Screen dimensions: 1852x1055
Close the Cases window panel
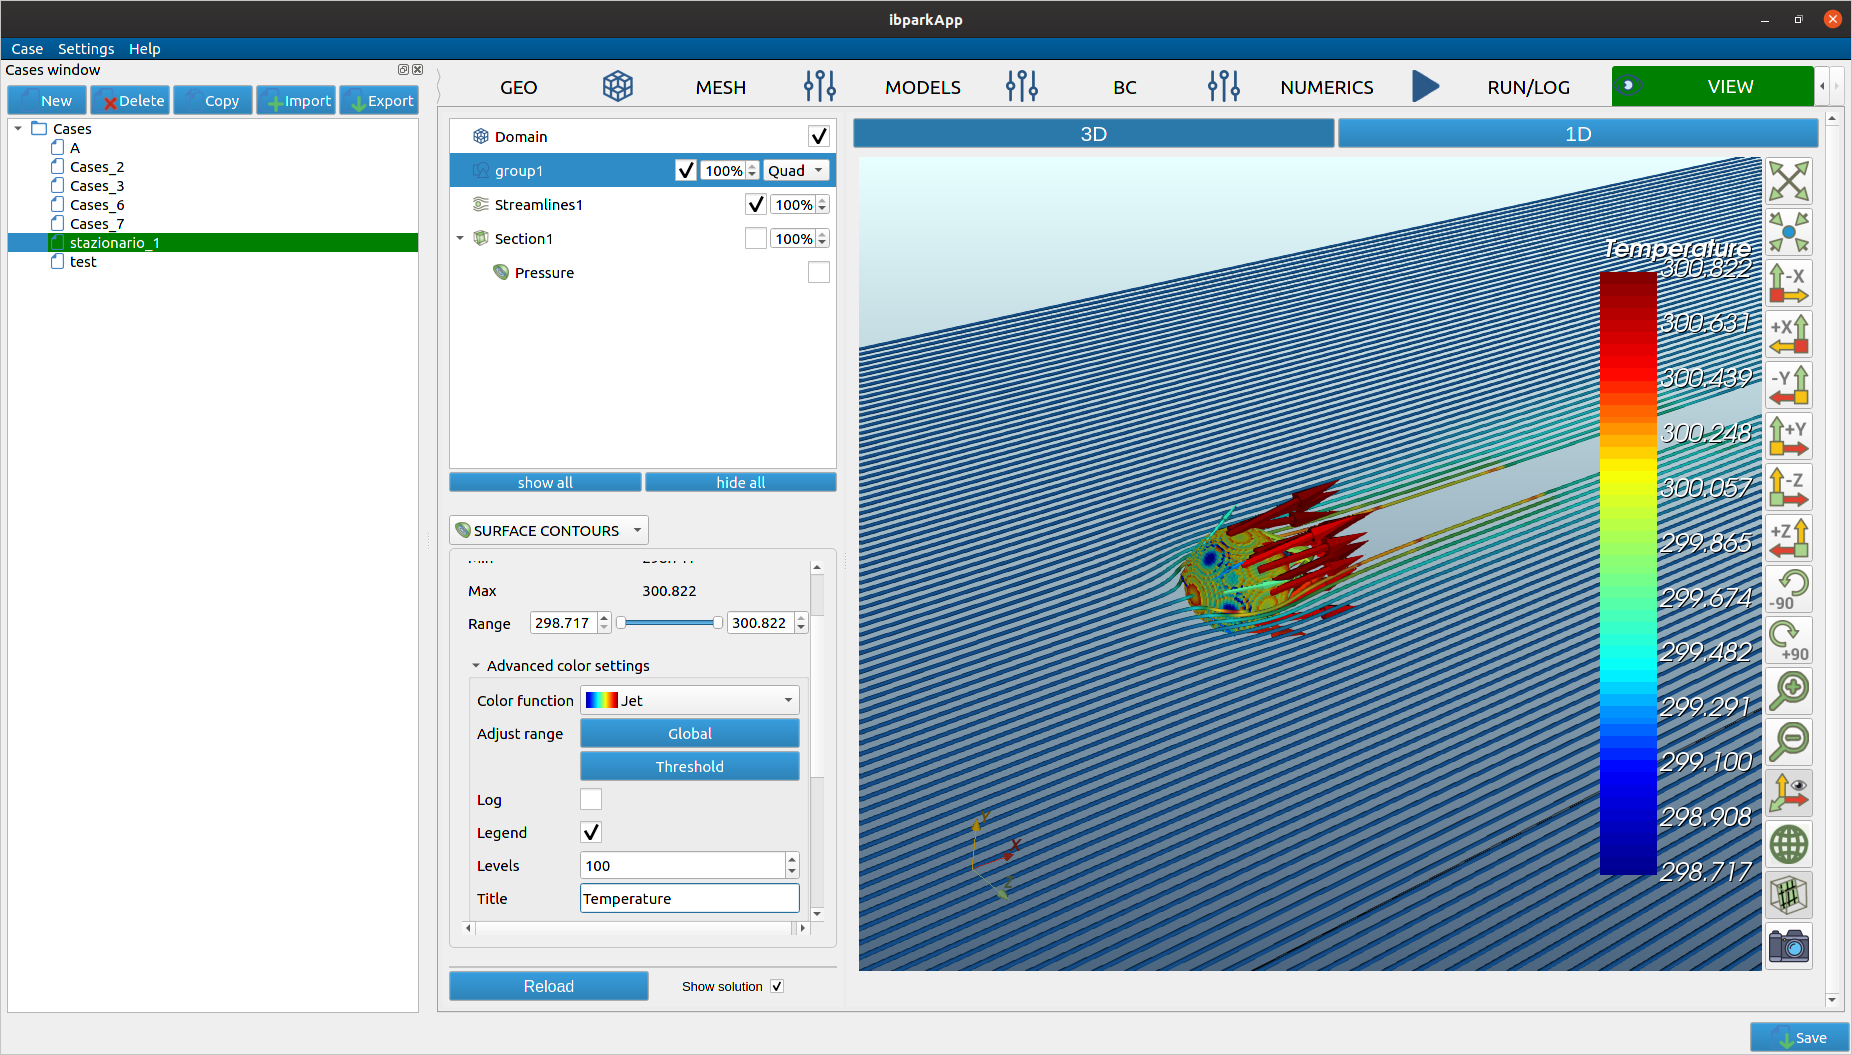point(418,70)
